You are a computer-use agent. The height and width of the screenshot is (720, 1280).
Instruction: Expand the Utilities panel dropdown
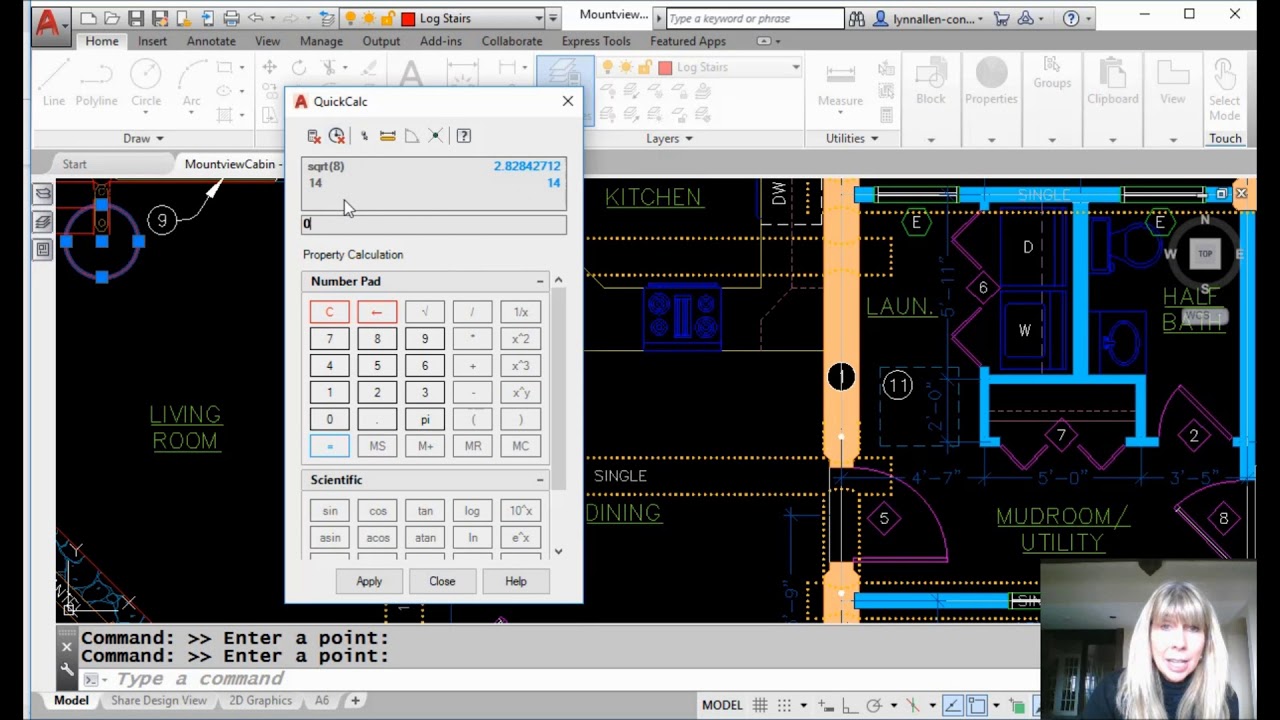tap(852, 139)
